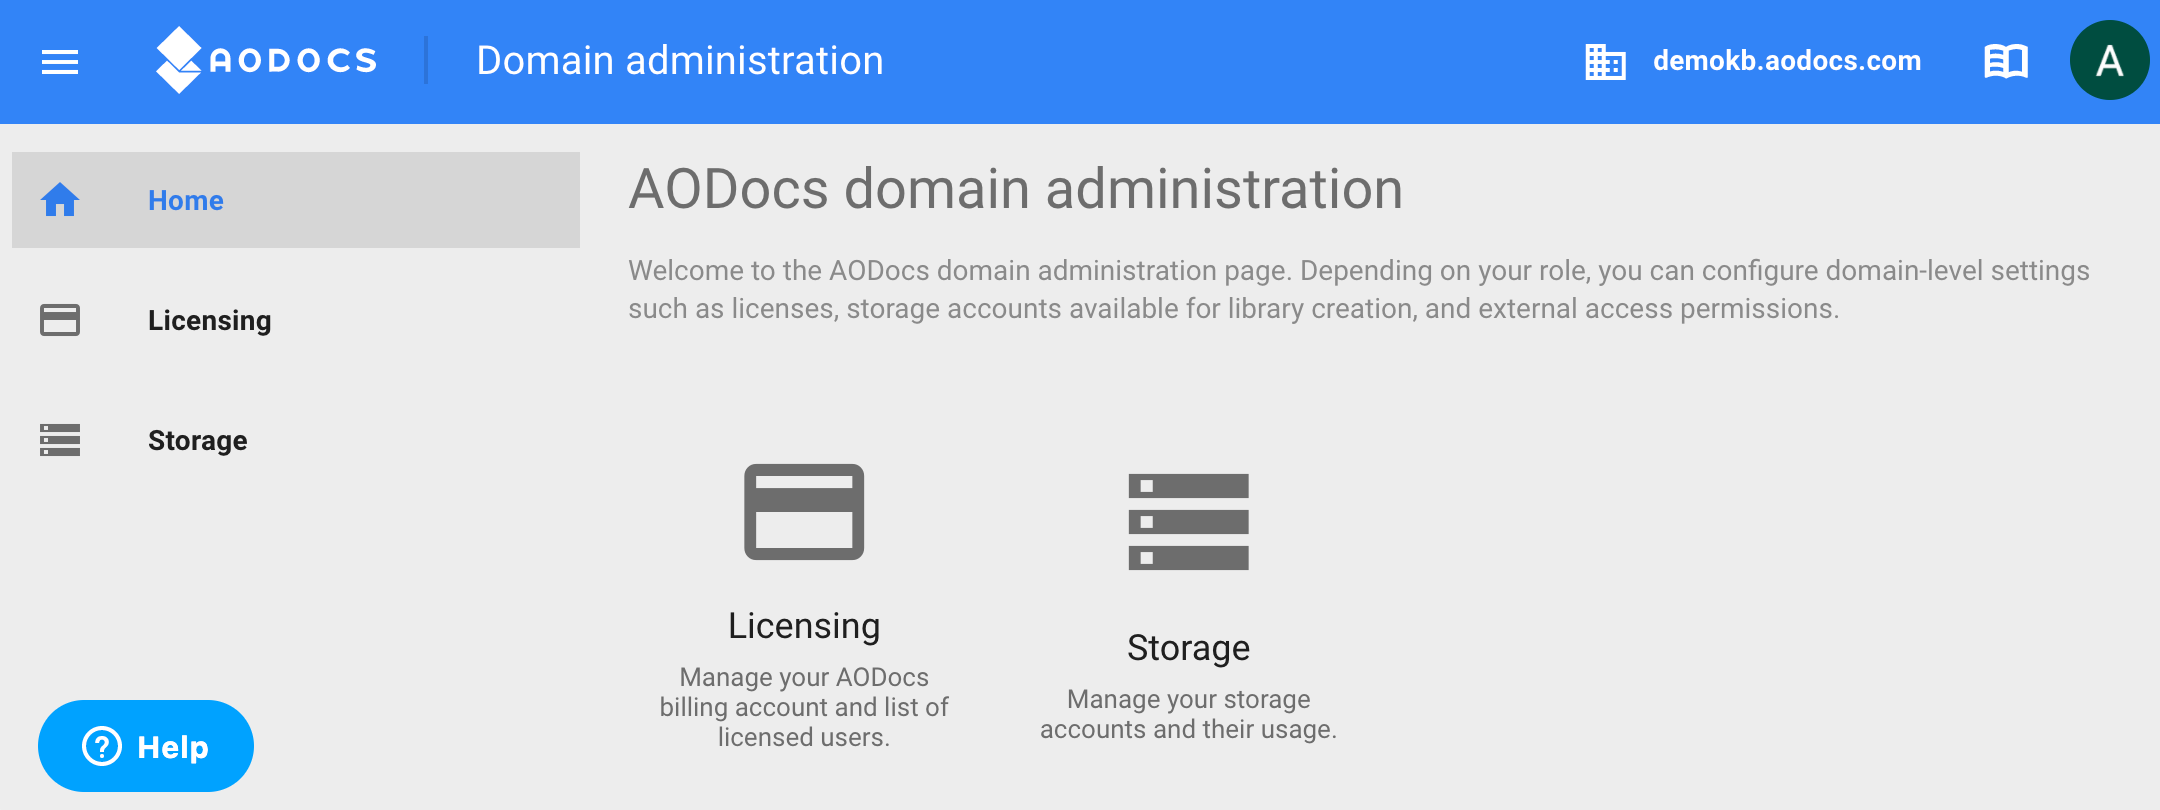Click the Domain administration header title
Screen dimensions: 2160x810
[680, 61]
